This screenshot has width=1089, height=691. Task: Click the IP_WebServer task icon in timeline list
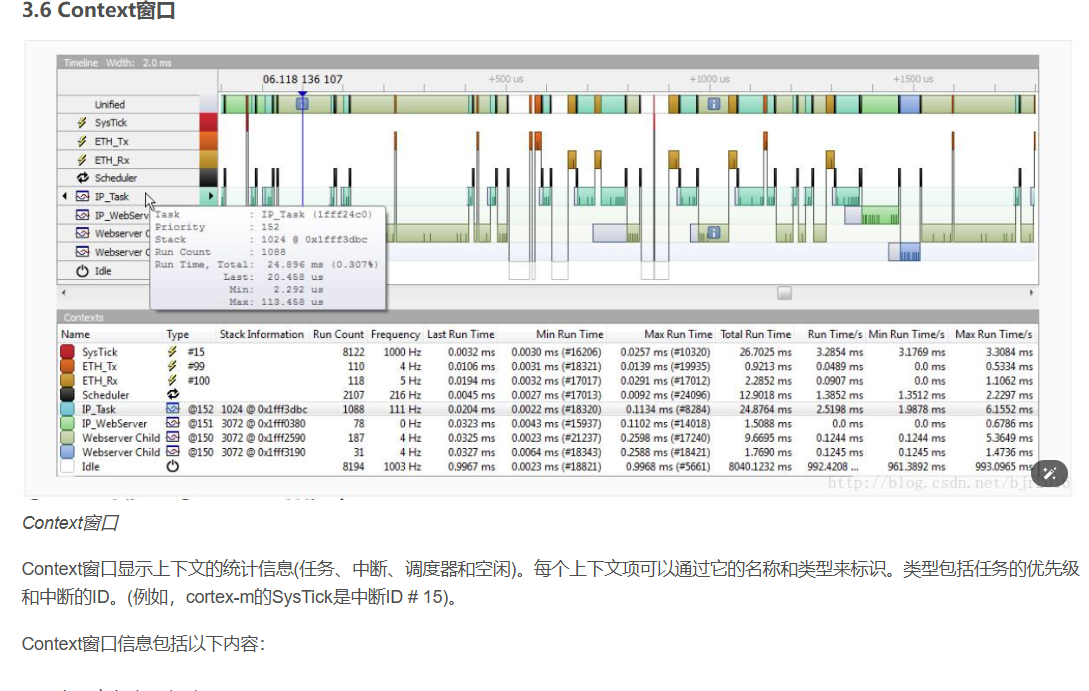pos(82,215)
